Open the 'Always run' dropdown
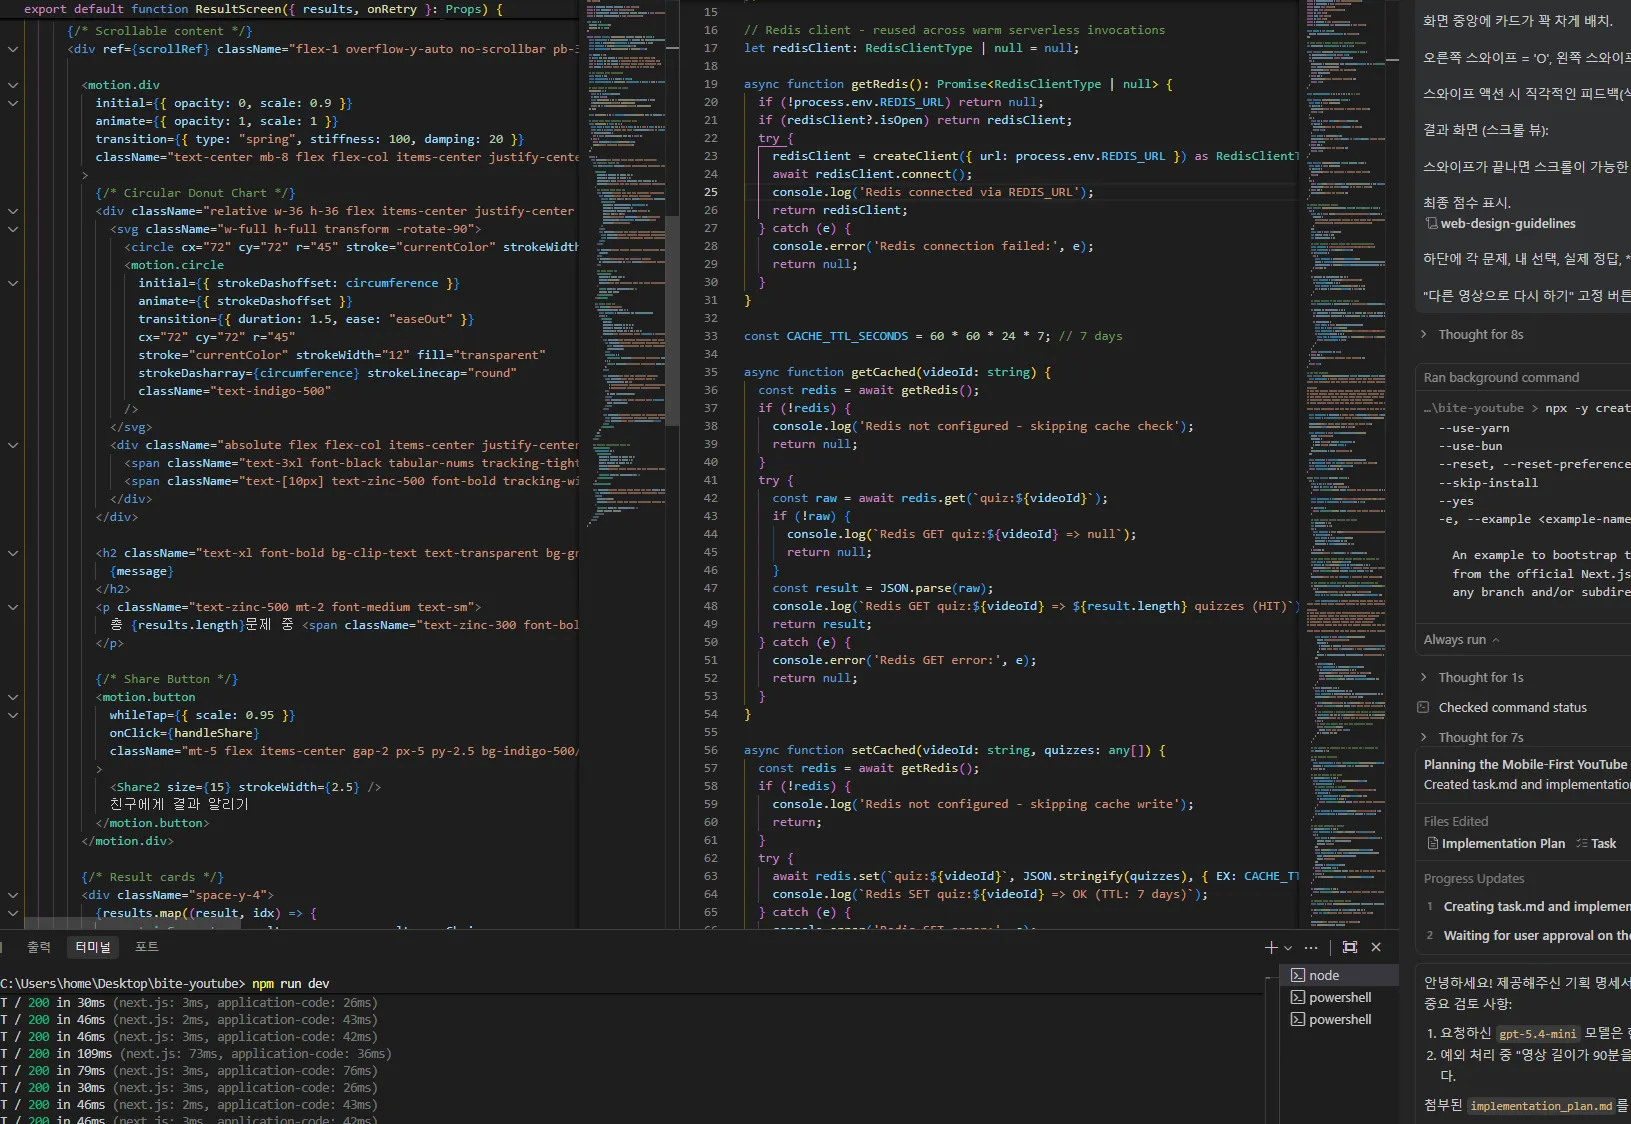 coord(1461,640)
